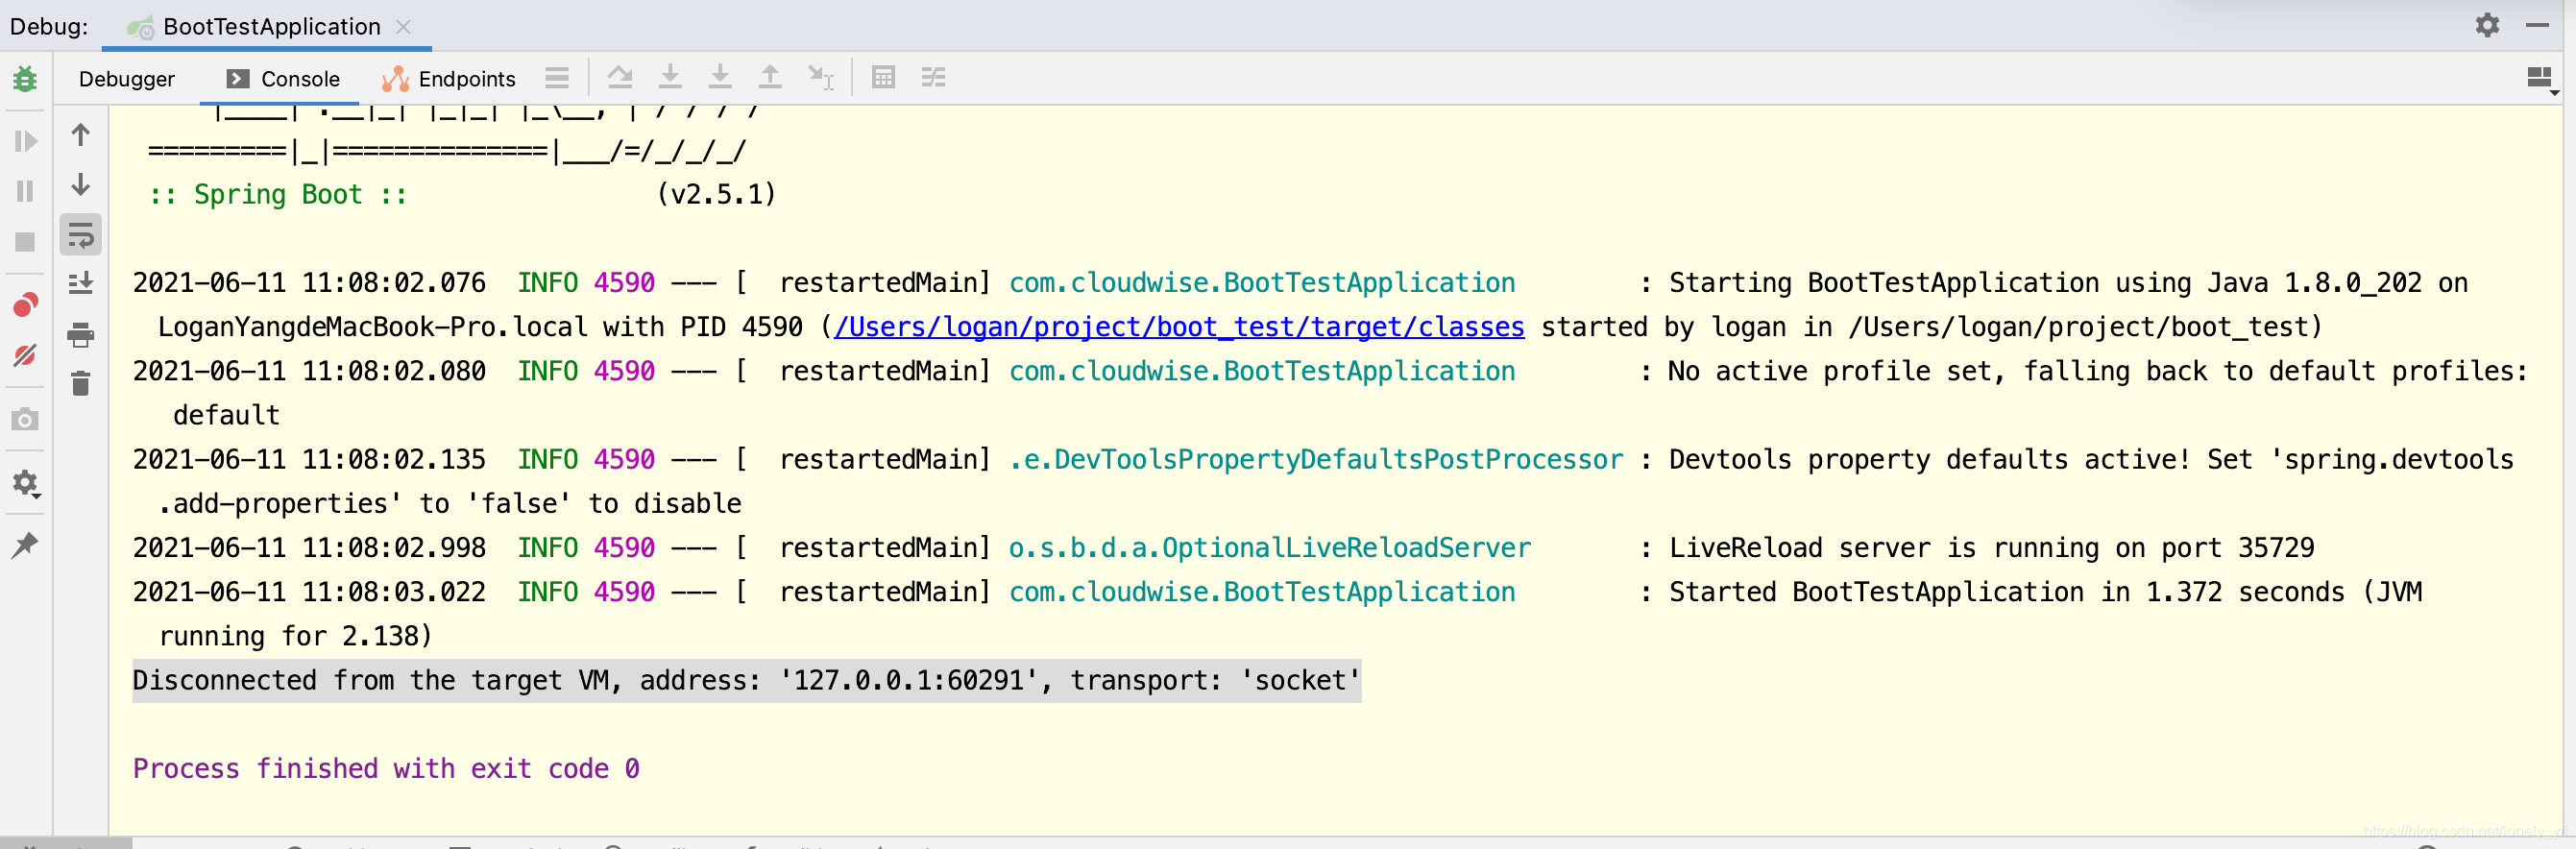The image size is (2576, 849).
Task: Click the Down the Stack Trace arrow
Action: point(81,185)
